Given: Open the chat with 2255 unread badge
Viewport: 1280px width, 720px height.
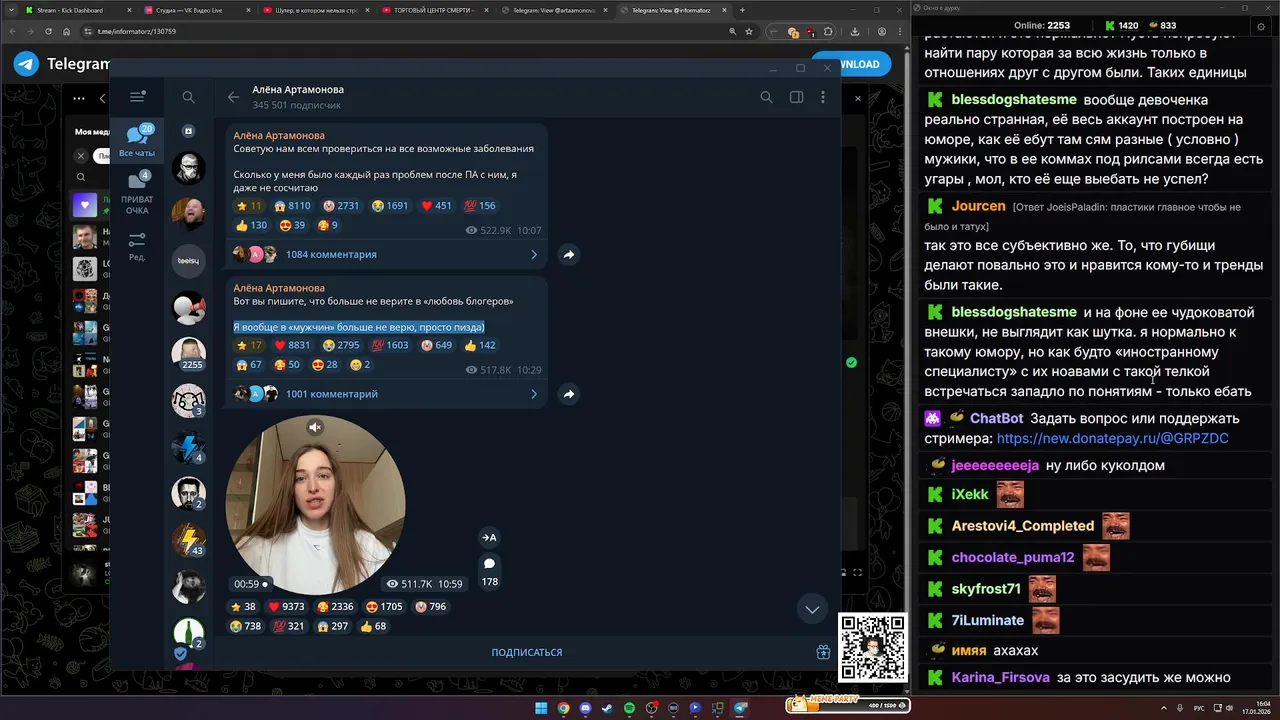Looking at the screenshot, I should (x=188, y=354).
